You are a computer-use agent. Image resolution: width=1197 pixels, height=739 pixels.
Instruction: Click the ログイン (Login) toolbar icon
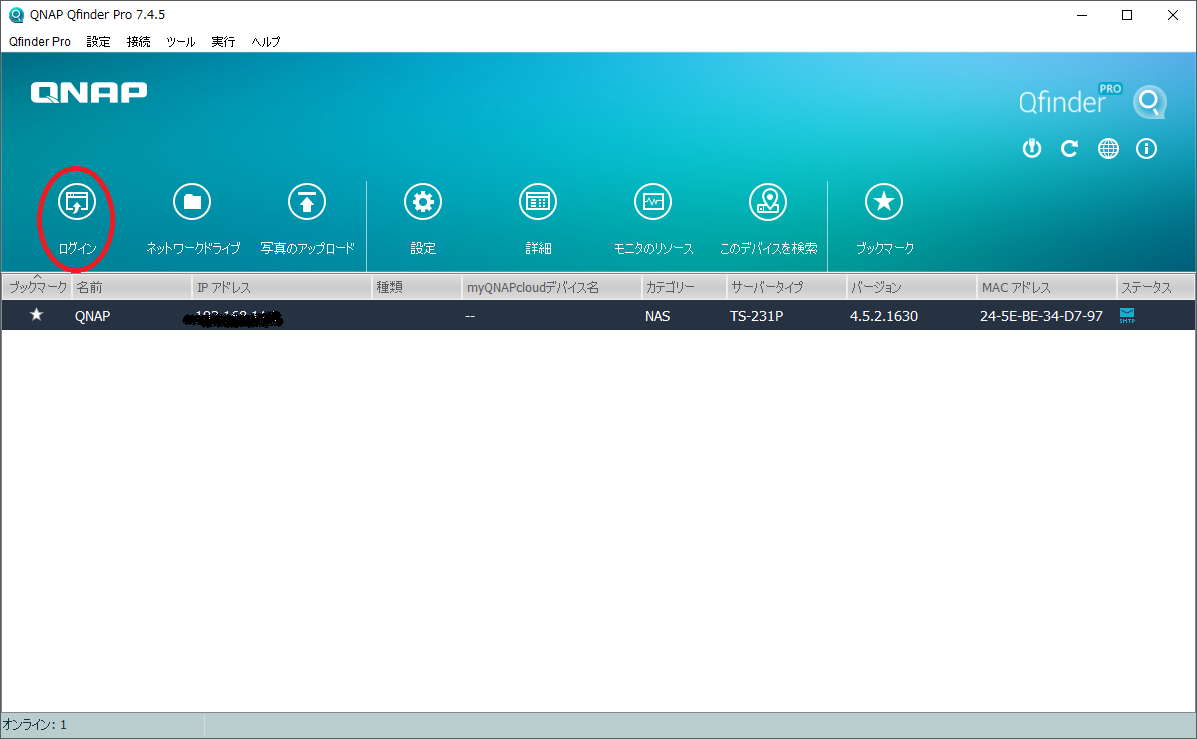76,202
